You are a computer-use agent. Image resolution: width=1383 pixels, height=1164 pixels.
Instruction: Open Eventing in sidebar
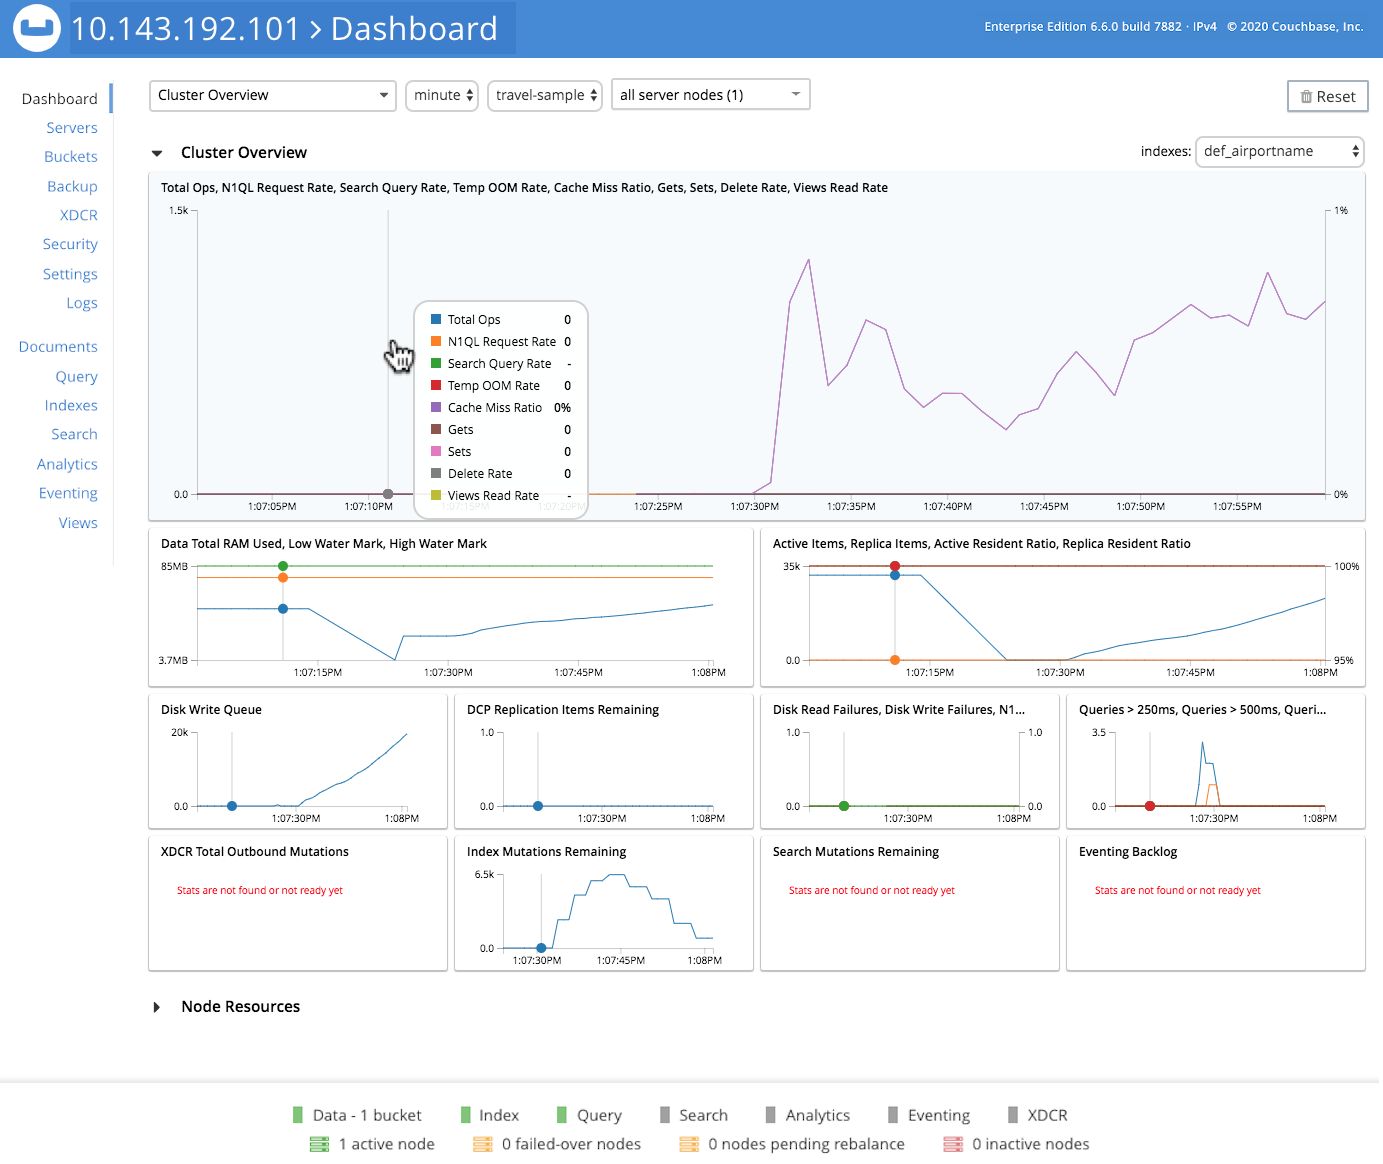click(68, 493)
